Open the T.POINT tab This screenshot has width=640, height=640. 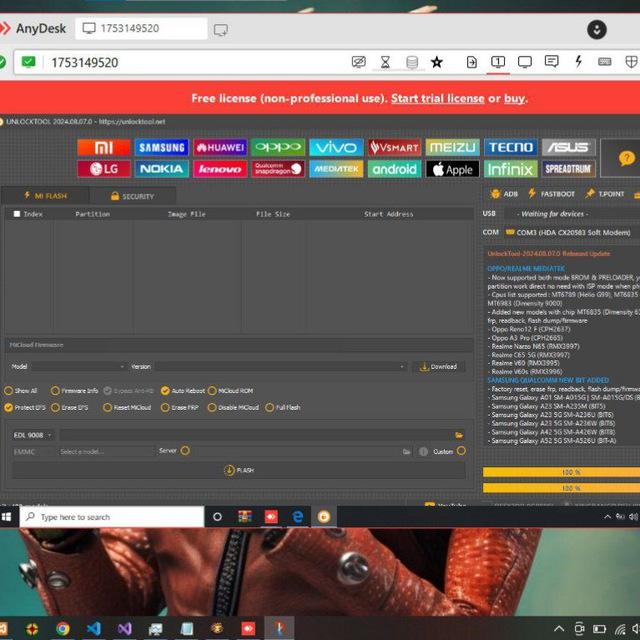click(x=604, y=194)
